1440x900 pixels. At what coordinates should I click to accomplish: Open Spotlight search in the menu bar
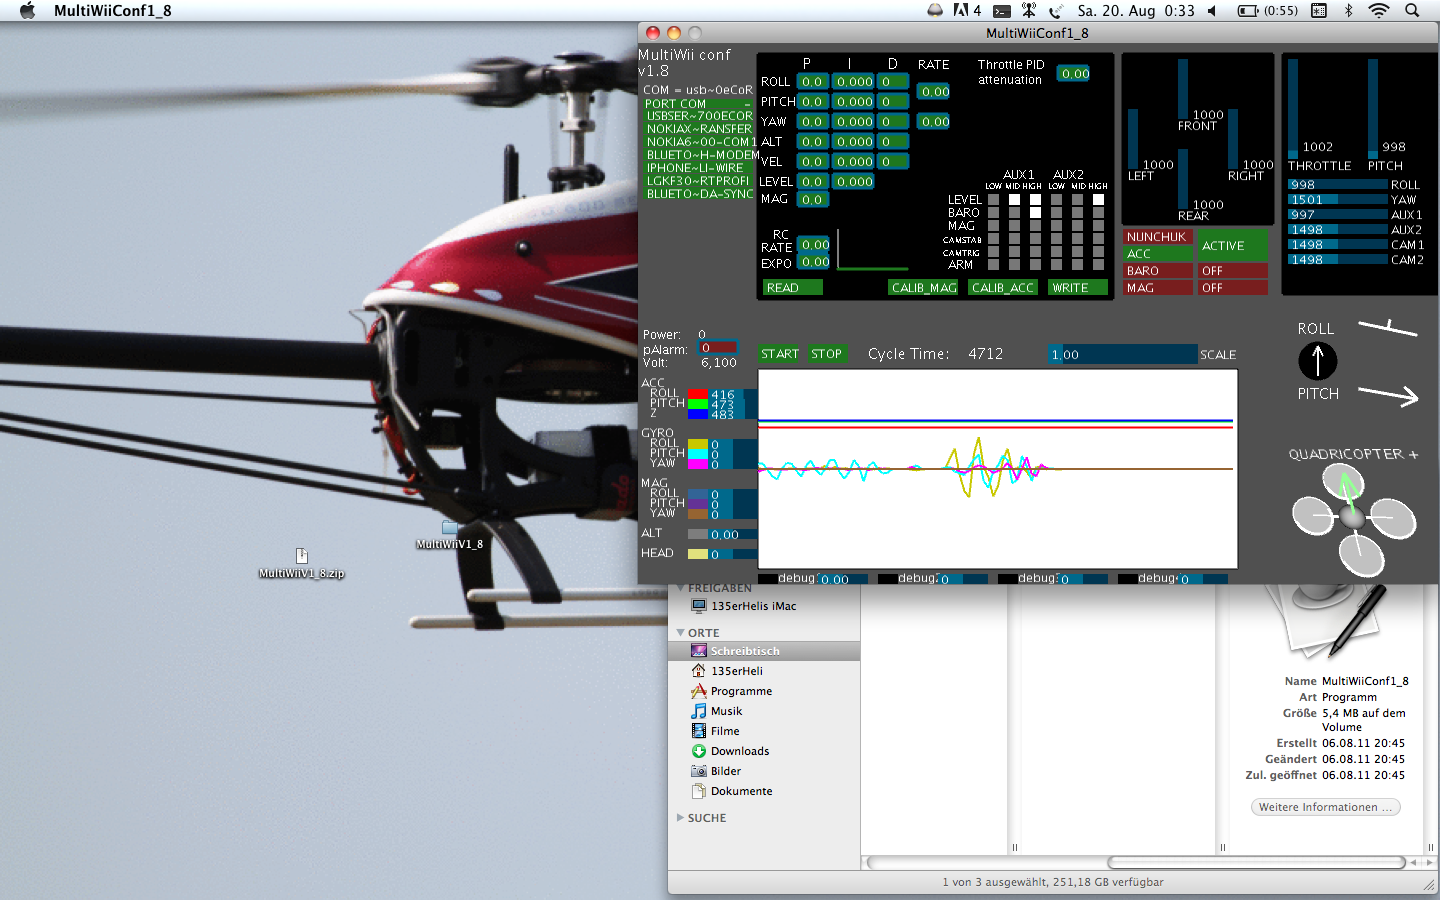(x=1412, y=11)
